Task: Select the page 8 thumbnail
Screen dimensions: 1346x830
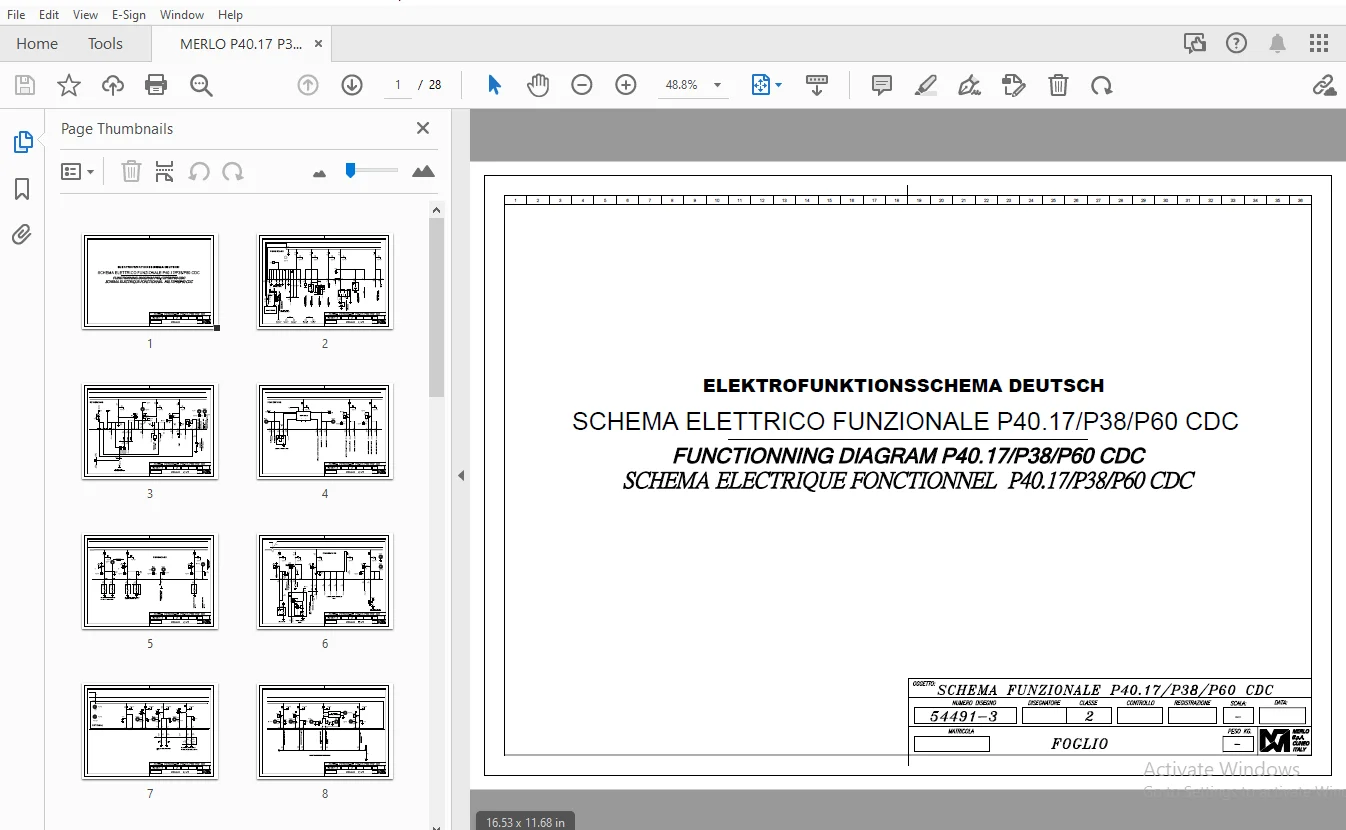Action: click(x=325, y=732)
